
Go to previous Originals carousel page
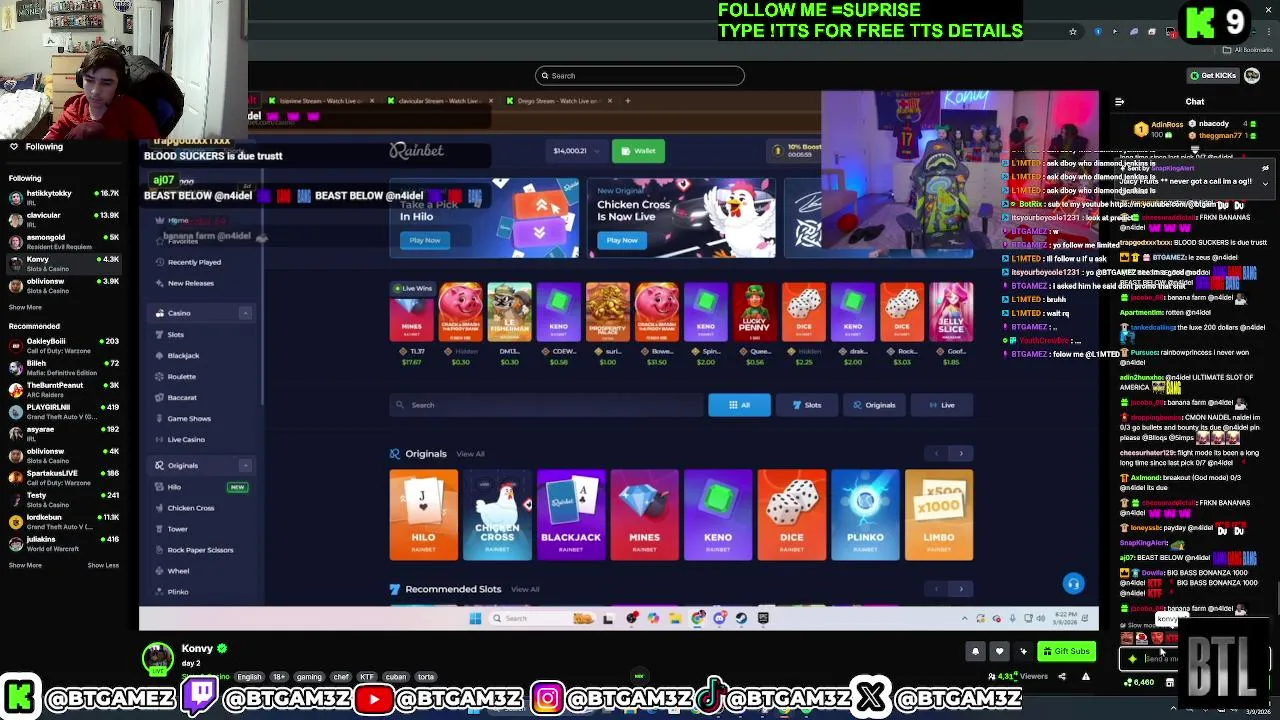point(937,454)
